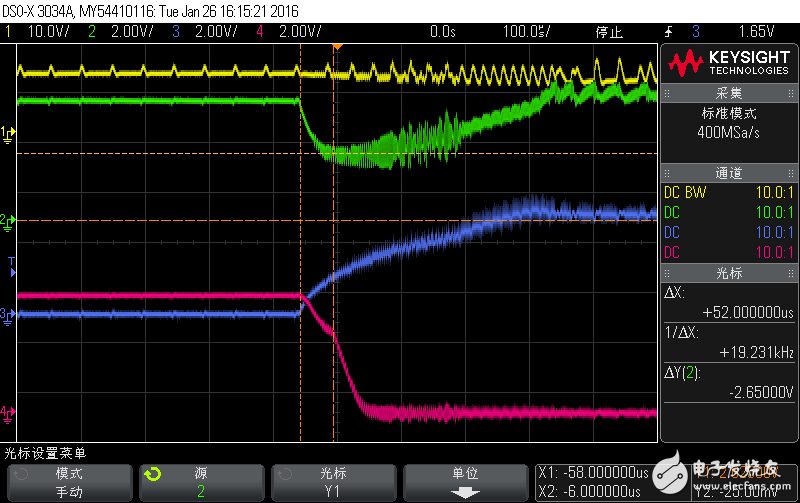Select channel 2 ground marker on left edge

pyautogui.click(x=8, y=220)
